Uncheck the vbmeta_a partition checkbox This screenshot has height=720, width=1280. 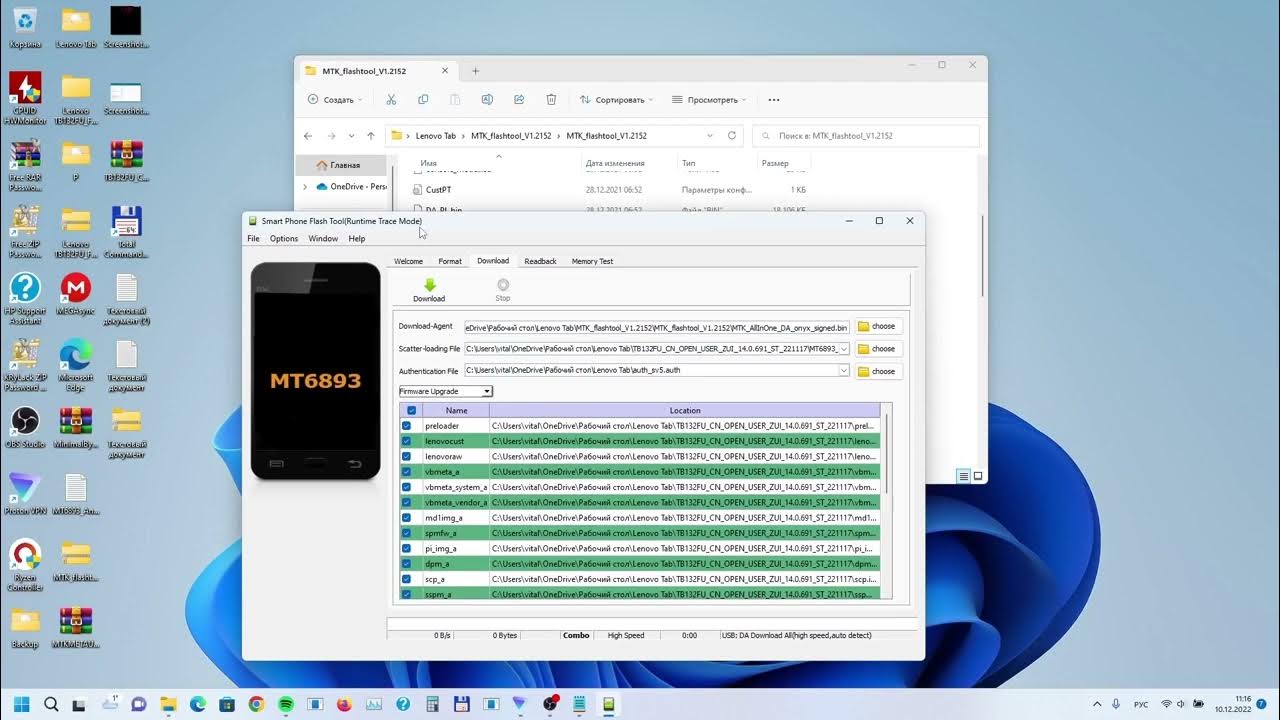406,472
